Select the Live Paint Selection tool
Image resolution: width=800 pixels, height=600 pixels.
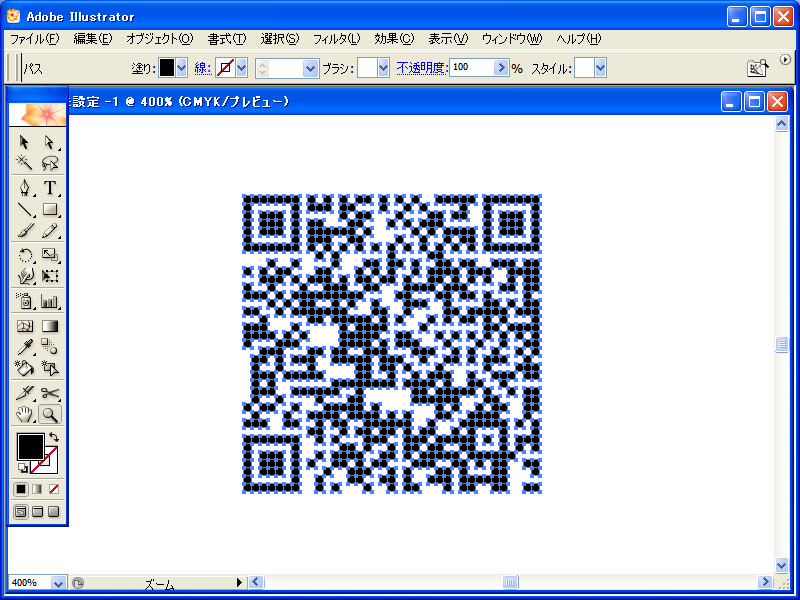click(x=49, y=368)
